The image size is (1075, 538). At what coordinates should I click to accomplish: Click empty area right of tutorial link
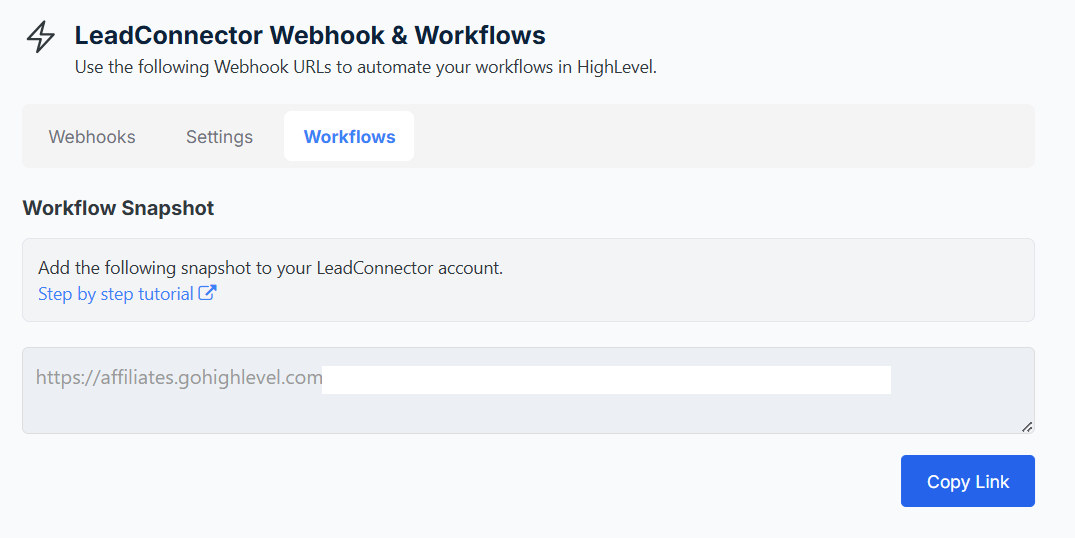(600, 295)
